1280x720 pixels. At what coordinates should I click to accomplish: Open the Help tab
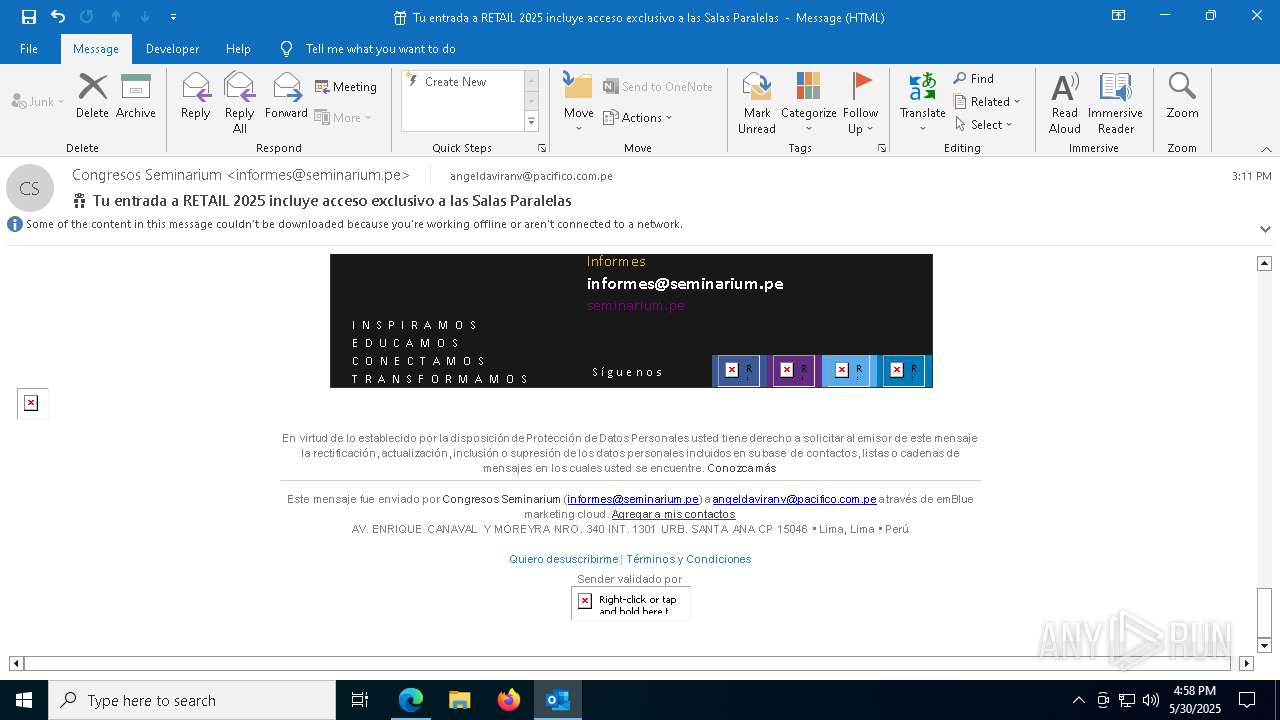pyautogui.click(x=238, y=49)
